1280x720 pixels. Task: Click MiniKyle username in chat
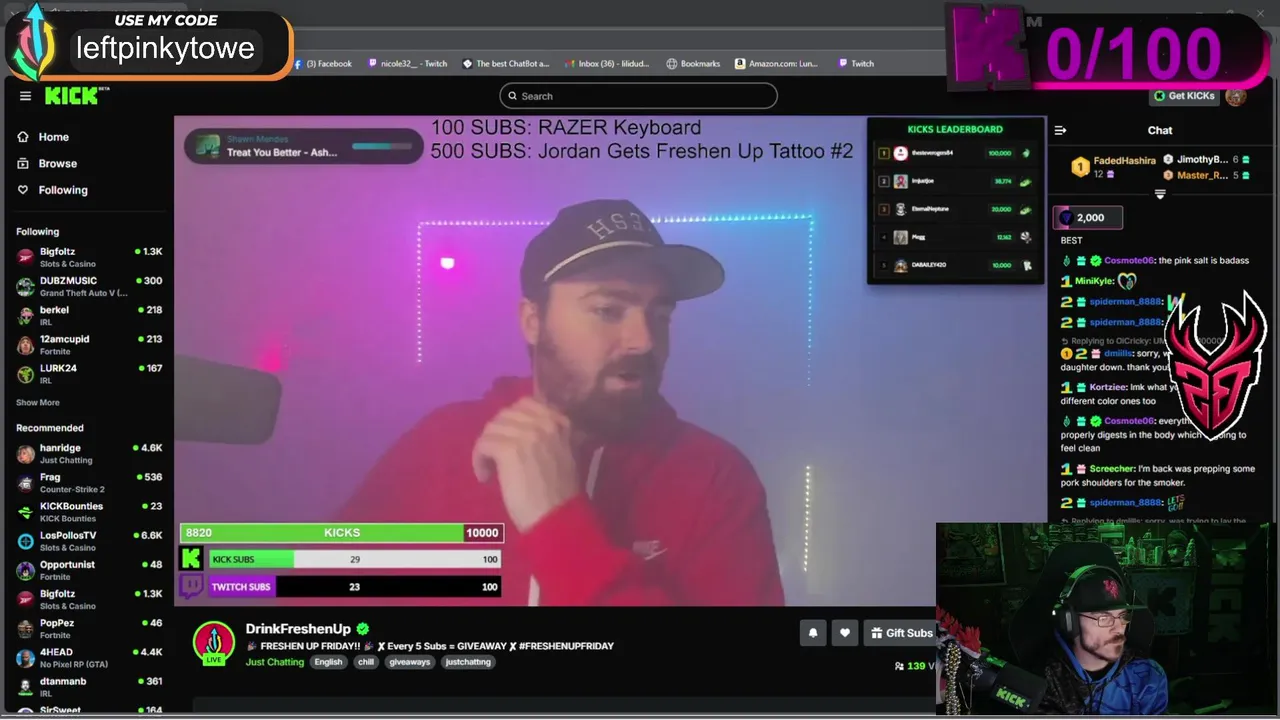[x=1094, y=281]
